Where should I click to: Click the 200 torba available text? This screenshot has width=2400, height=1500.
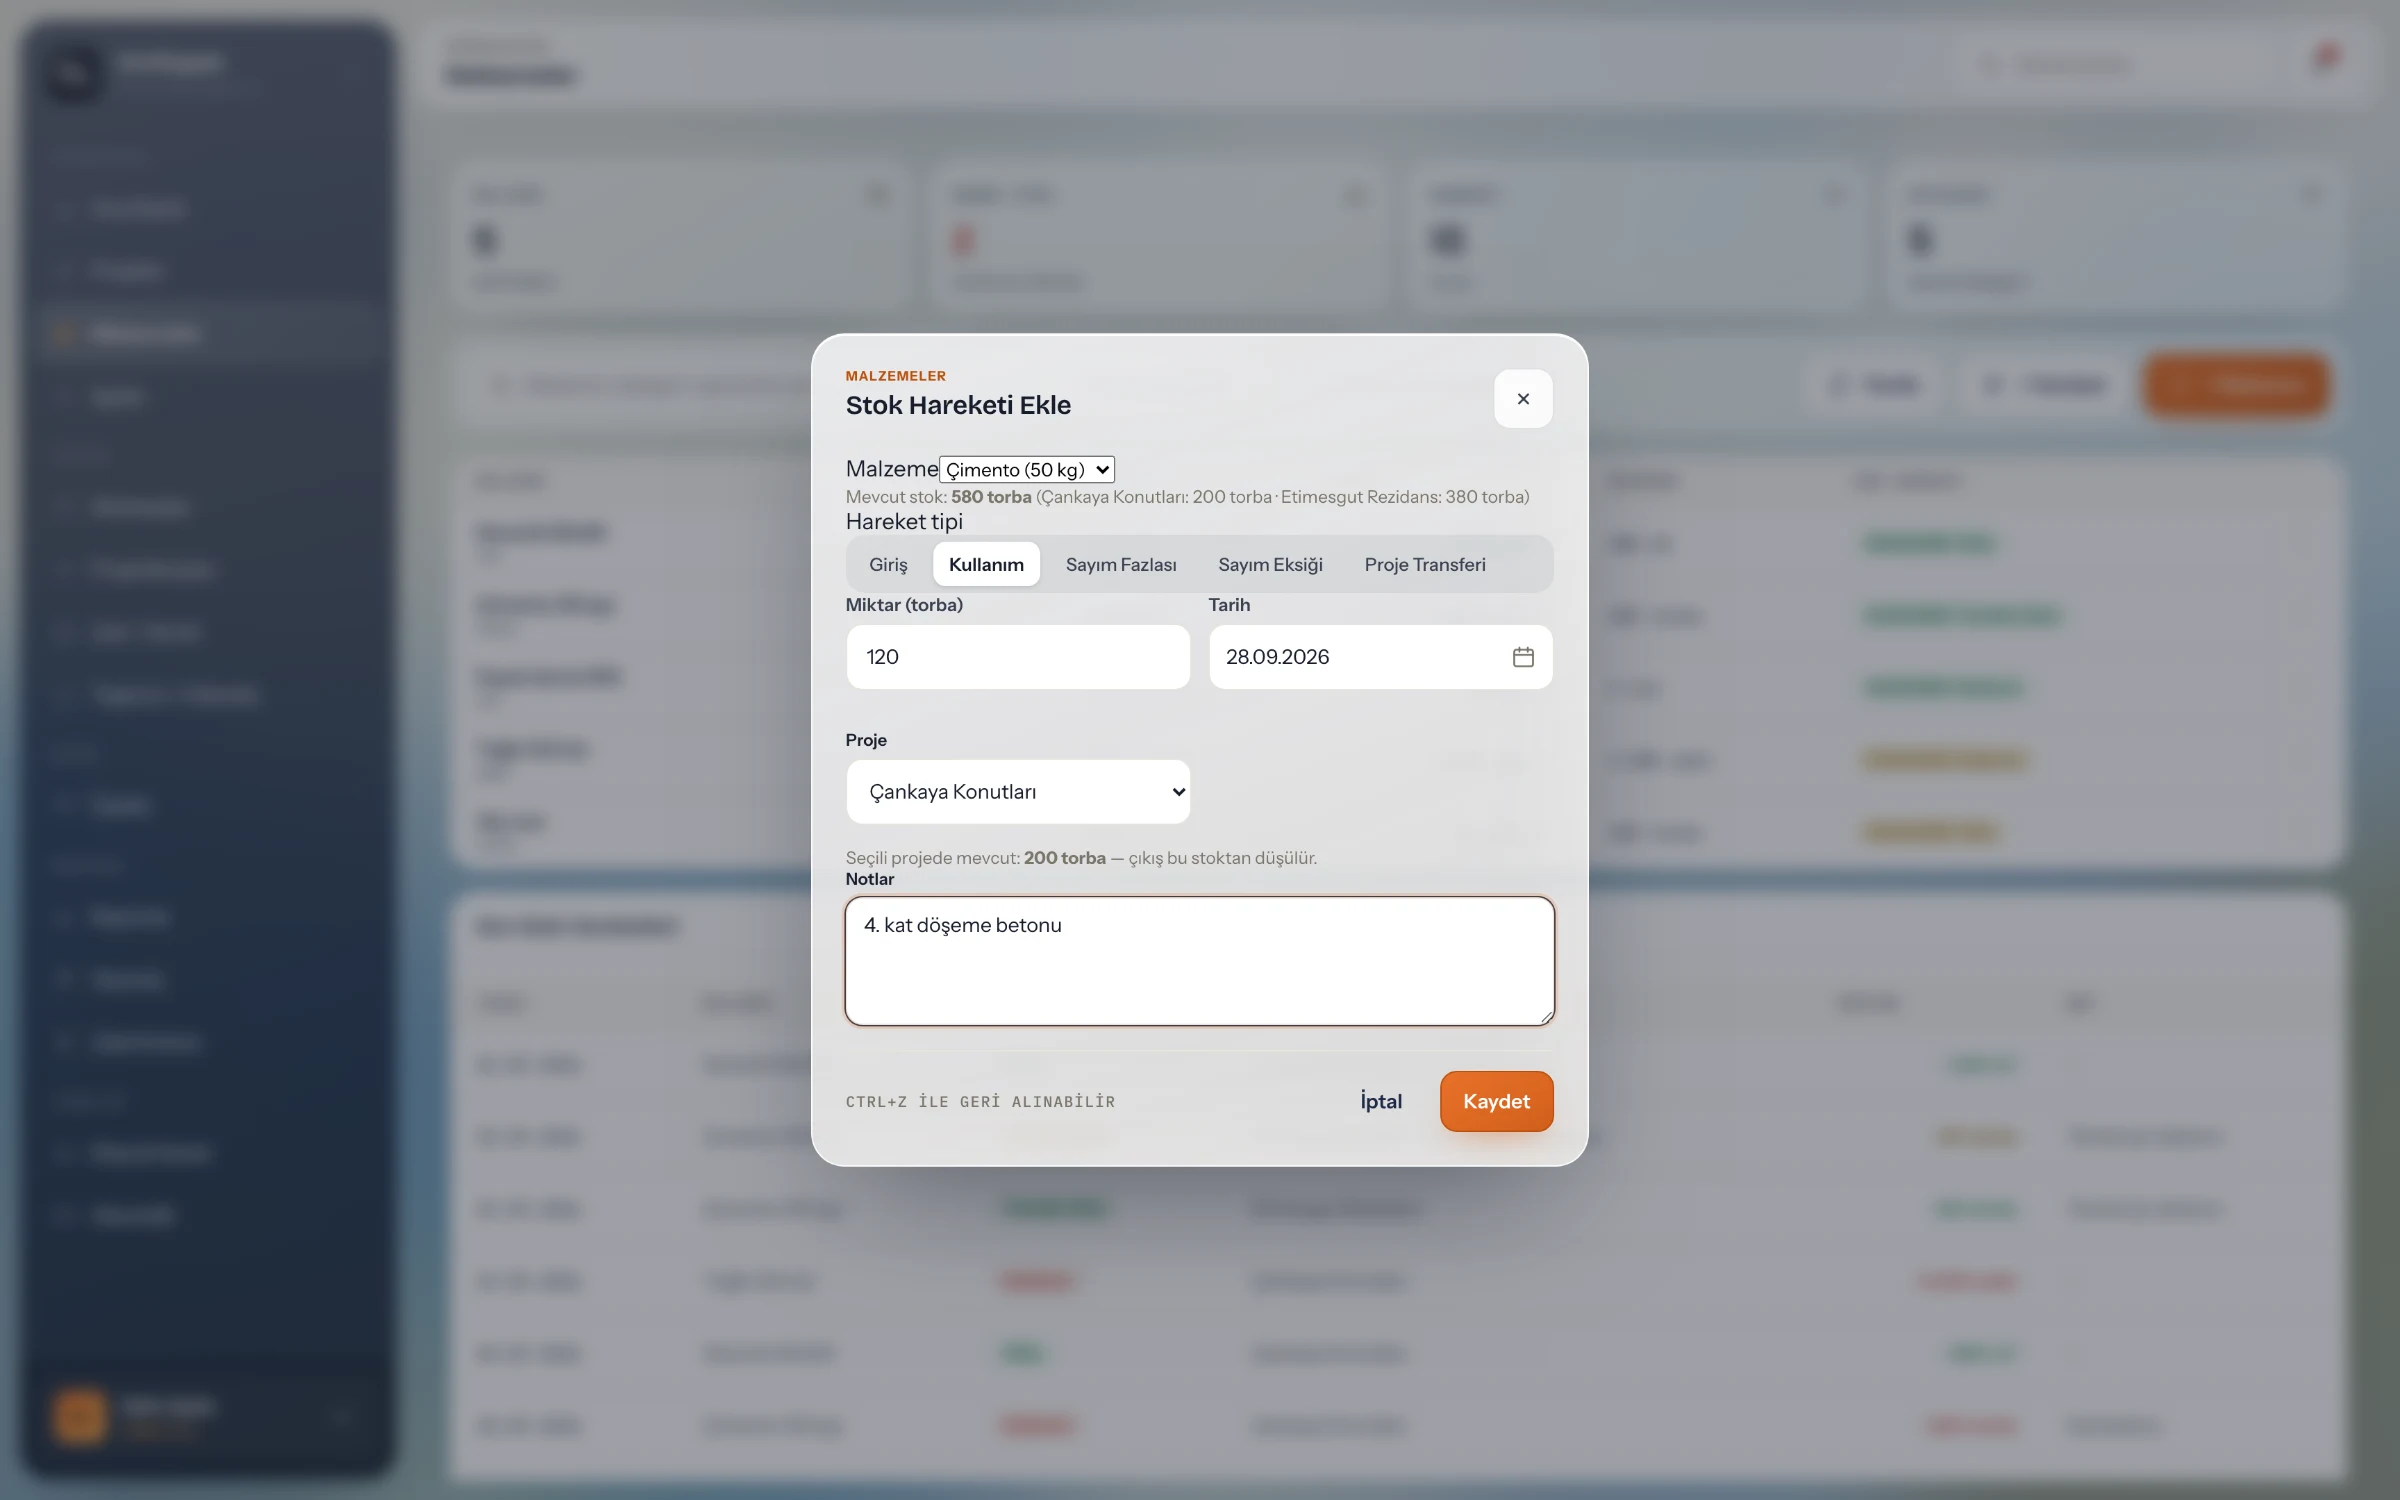[1064, 858]
